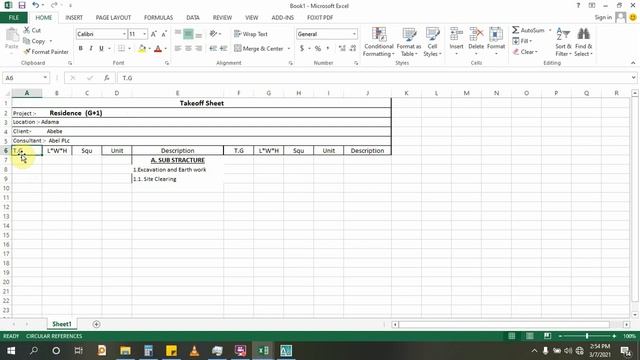Apply Comma Style format
The image size is (640, 360).
328,48
